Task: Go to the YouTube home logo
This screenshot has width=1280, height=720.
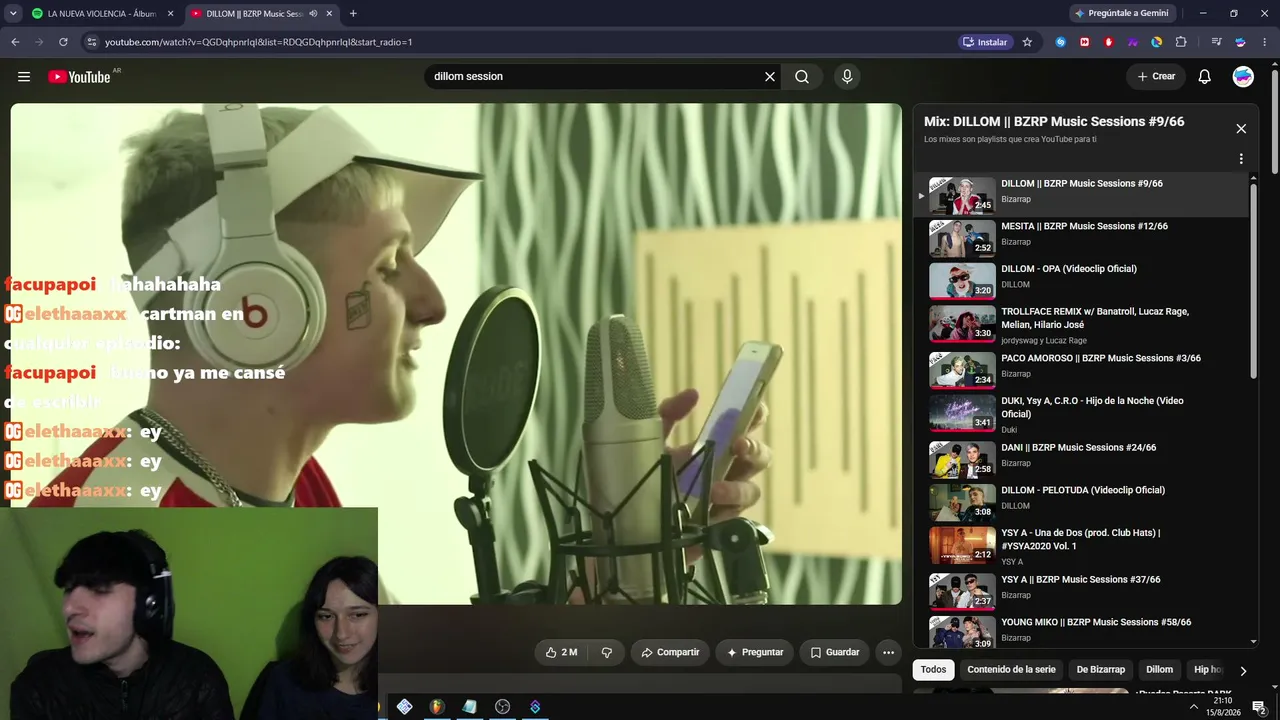Action: [x=79, y=77]
